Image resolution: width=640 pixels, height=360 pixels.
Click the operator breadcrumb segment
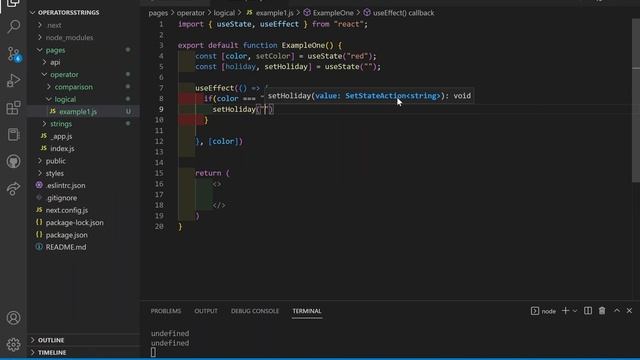[x=191, y=13]
